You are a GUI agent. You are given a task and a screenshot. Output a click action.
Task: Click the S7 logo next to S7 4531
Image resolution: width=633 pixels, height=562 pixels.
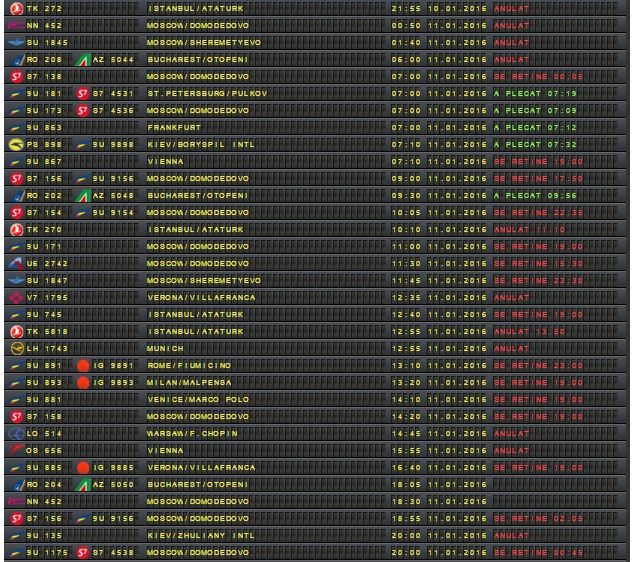(x=82, y=94)
